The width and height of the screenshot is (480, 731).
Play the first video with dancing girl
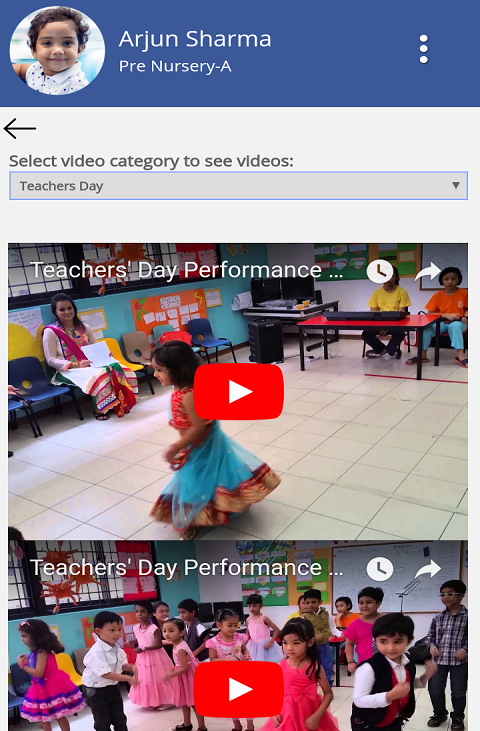(239, 392)
